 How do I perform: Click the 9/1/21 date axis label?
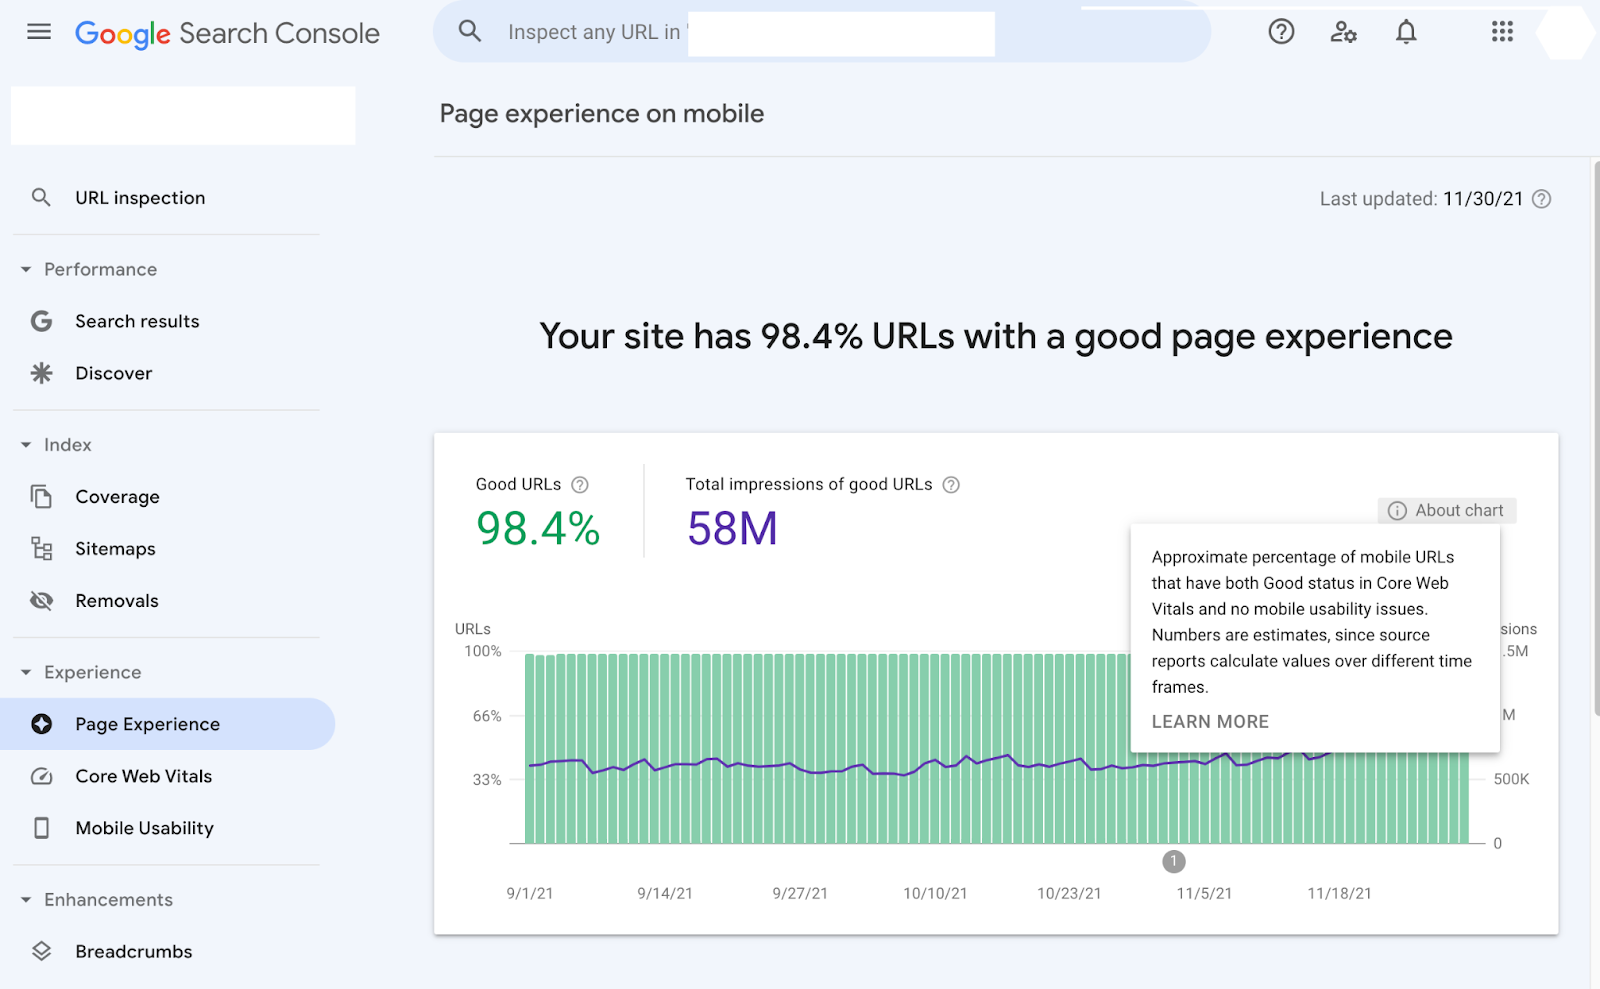[530, 894]
